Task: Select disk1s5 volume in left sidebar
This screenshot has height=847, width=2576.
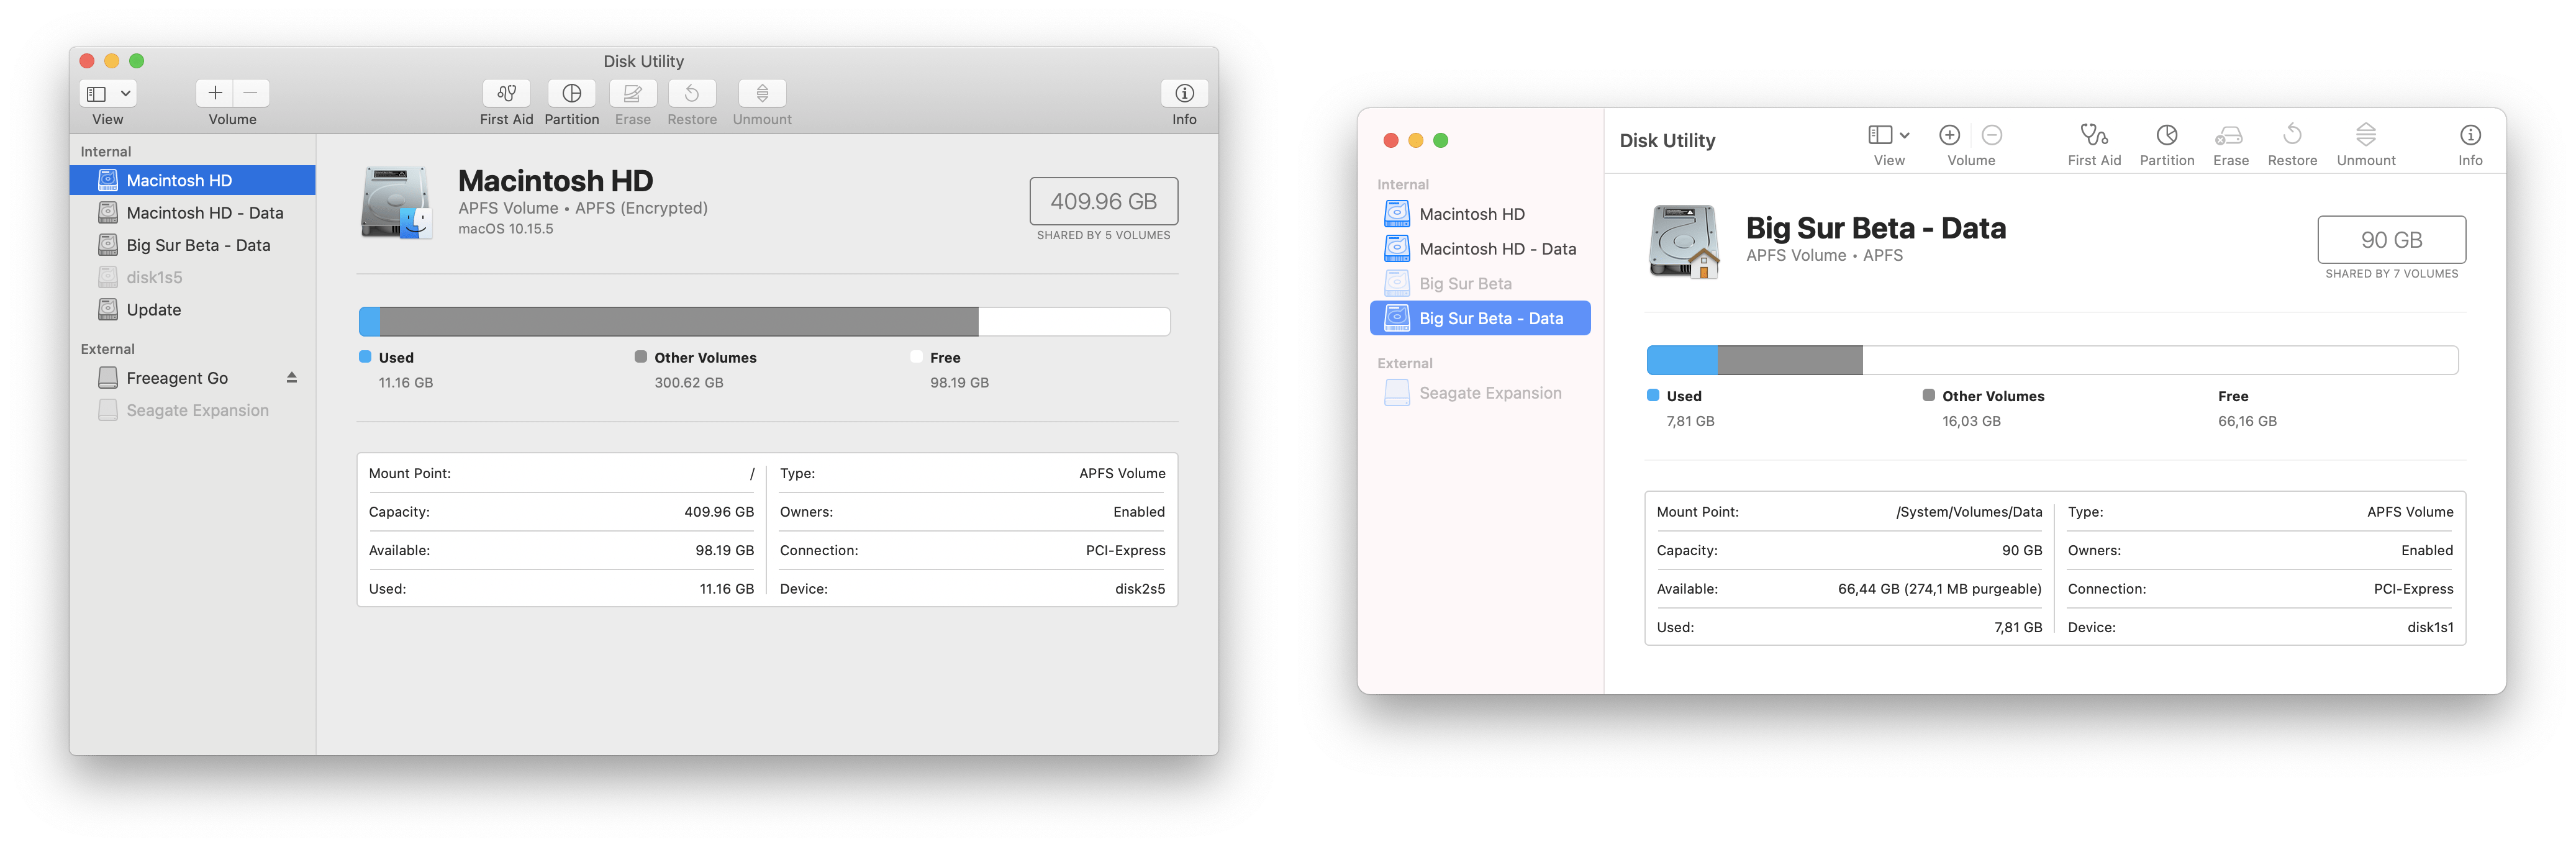Action: (193, 277)
